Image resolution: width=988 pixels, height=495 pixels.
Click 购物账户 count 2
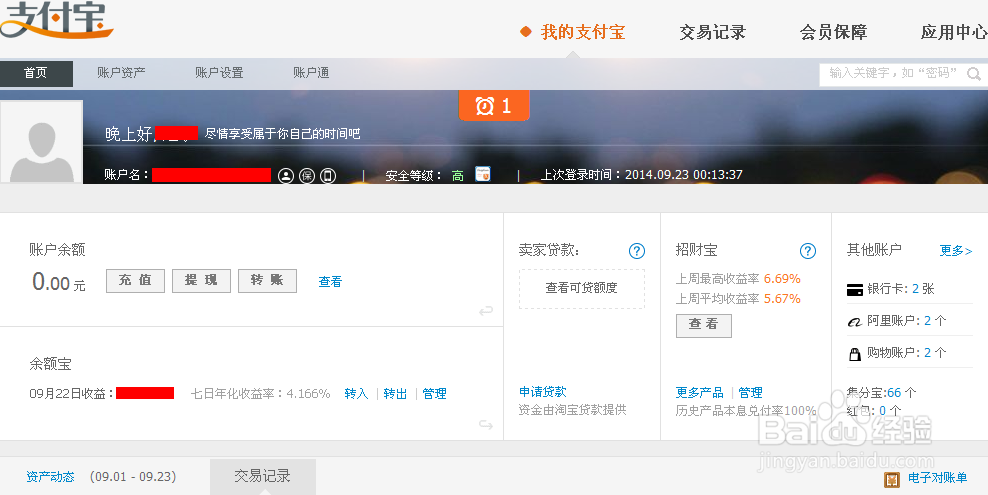point(928,353)
